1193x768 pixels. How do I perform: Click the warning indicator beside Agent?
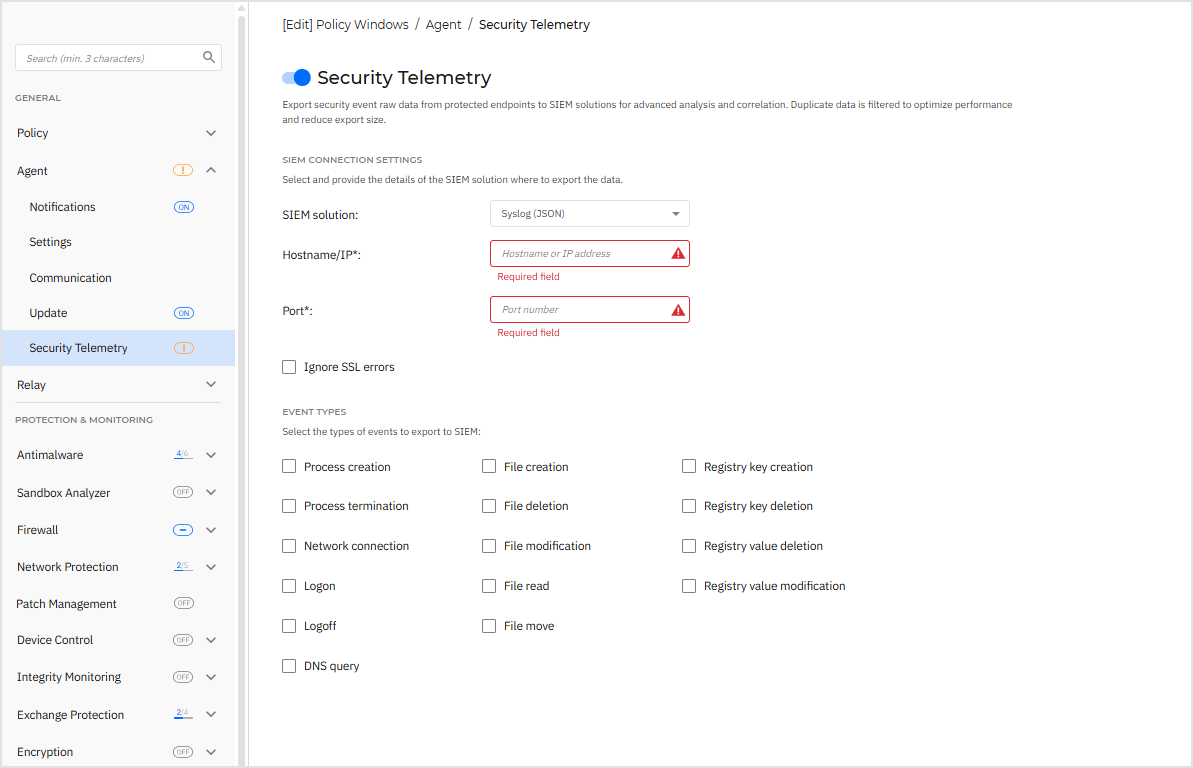[x=182, y=170]
